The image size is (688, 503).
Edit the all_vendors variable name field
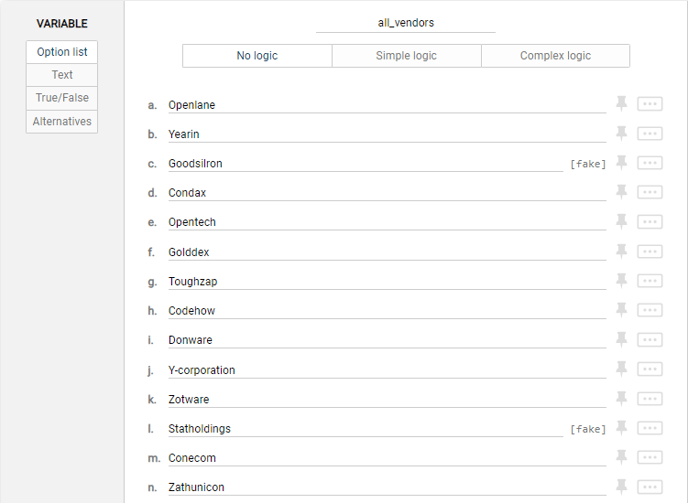pyautogui.click(x=406, y=23)
